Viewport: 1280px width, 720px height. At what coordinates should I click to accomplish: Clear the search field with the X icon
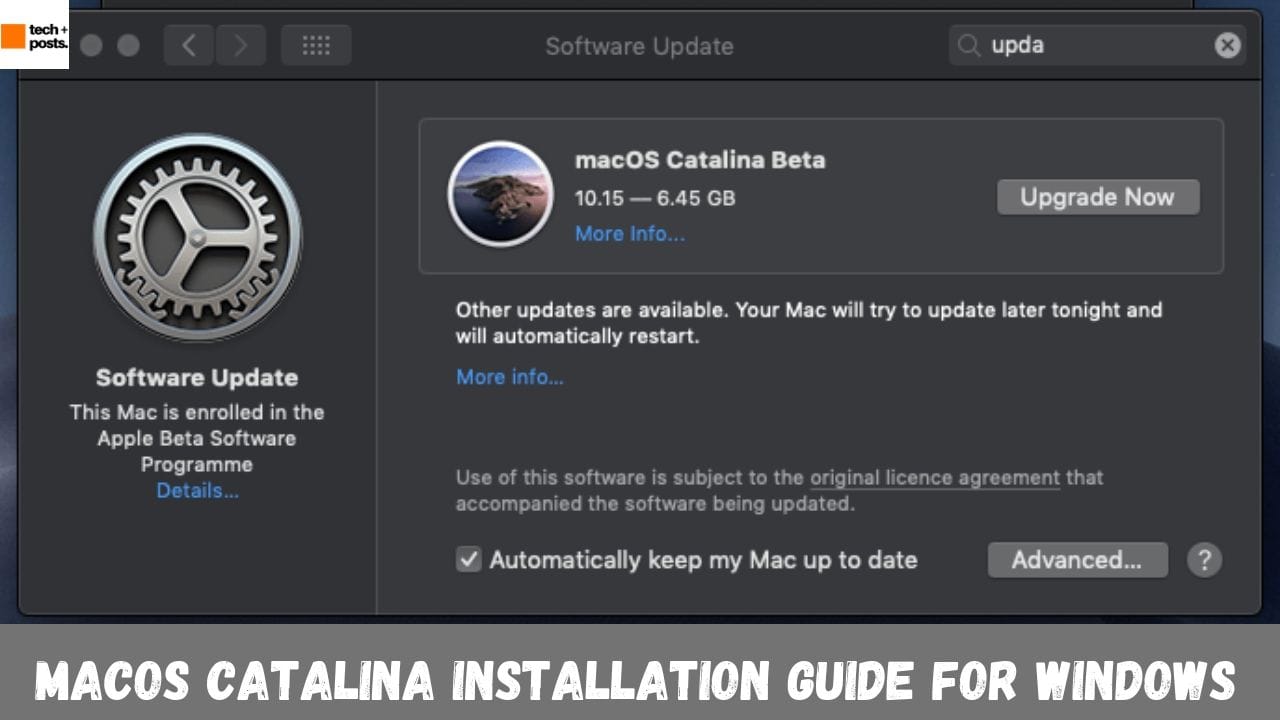pyautogui.click(x=1228, y=45)
